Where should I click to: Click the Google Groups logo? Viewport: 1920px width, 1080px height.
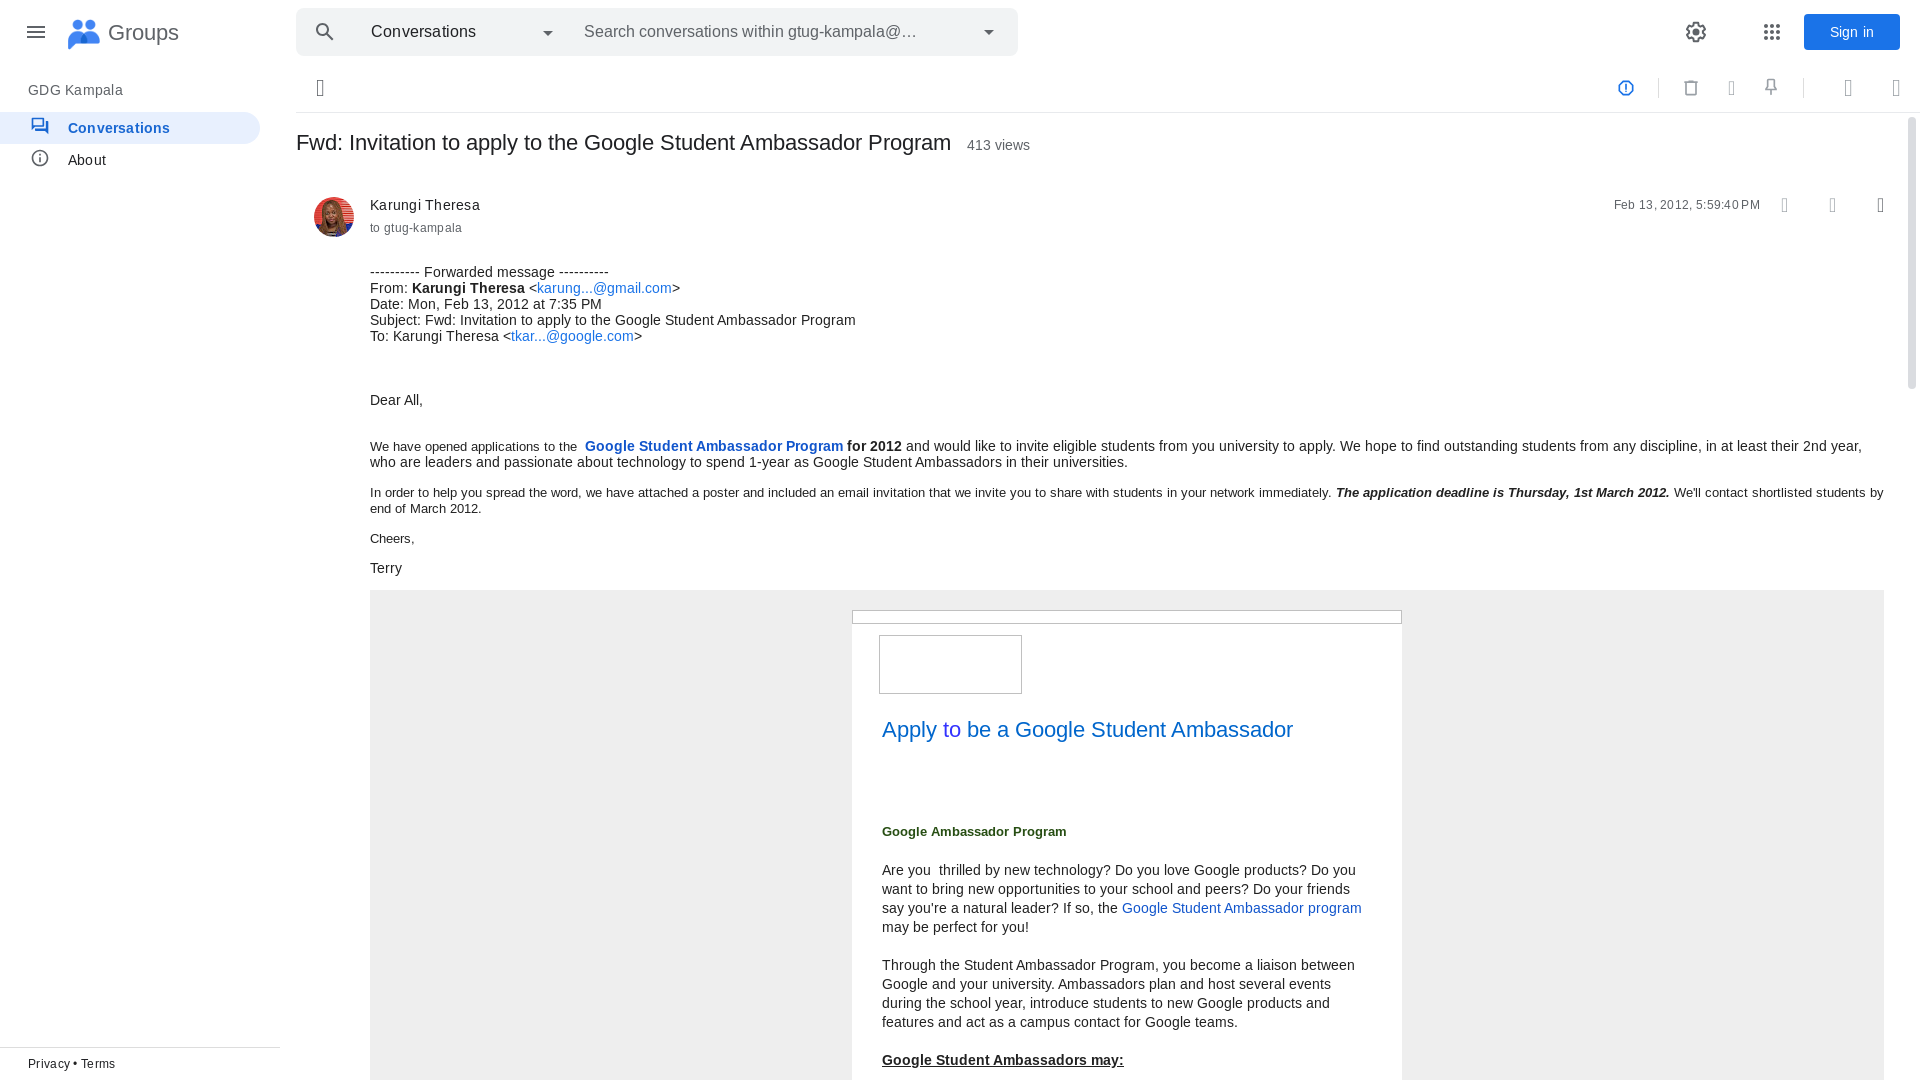(122, 33)
